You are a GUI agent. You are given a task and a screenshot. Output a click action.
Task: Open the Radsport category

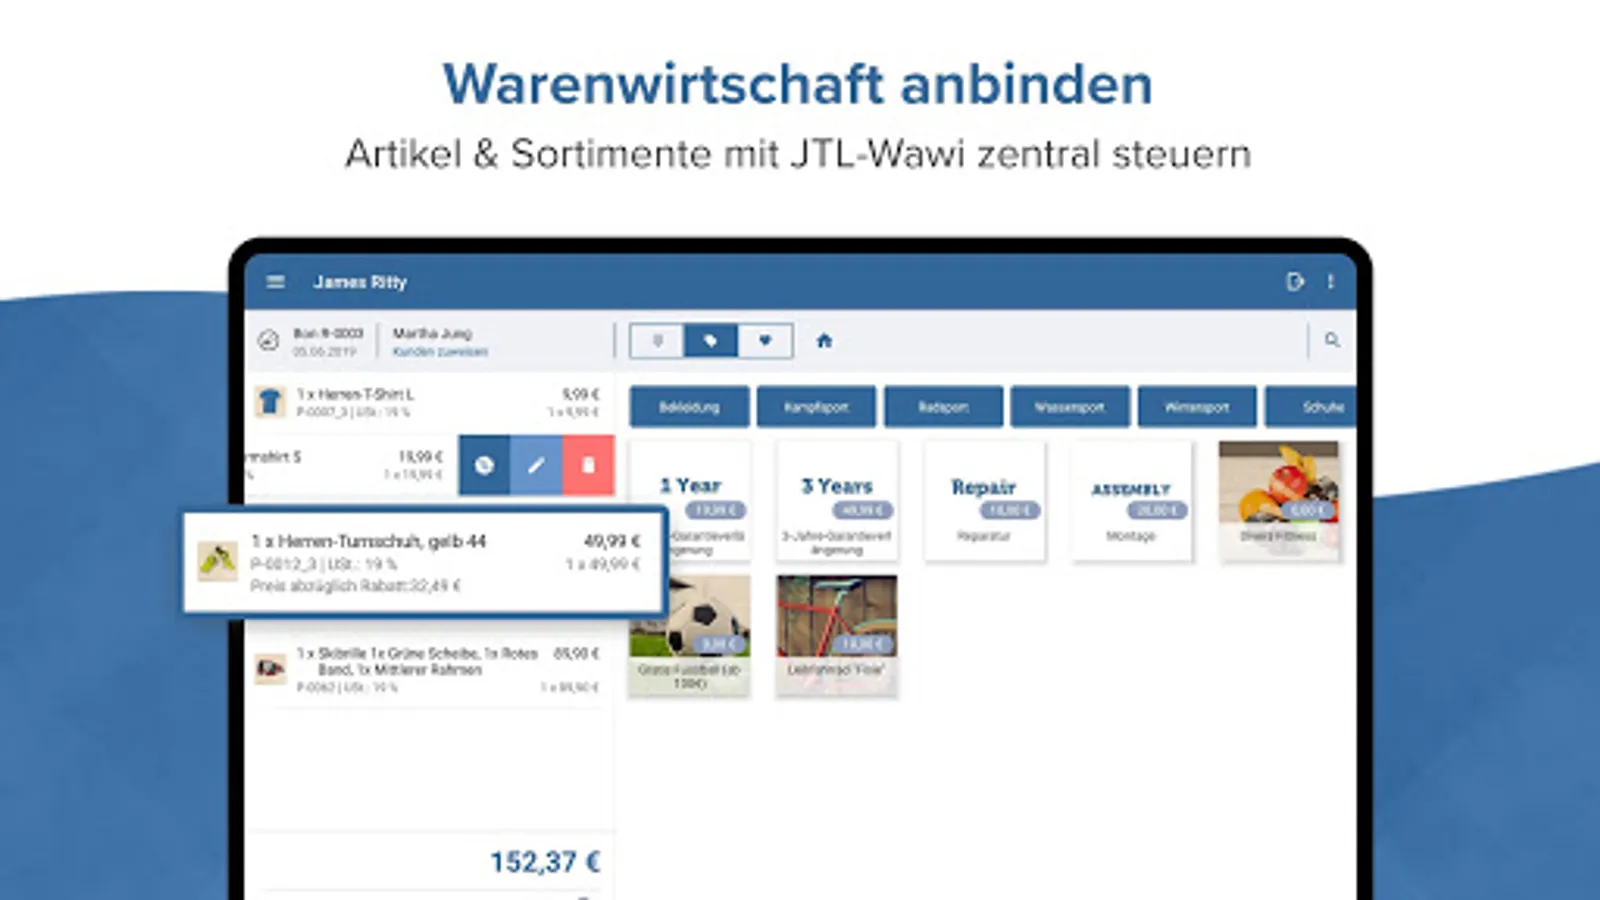click(943, 407)
